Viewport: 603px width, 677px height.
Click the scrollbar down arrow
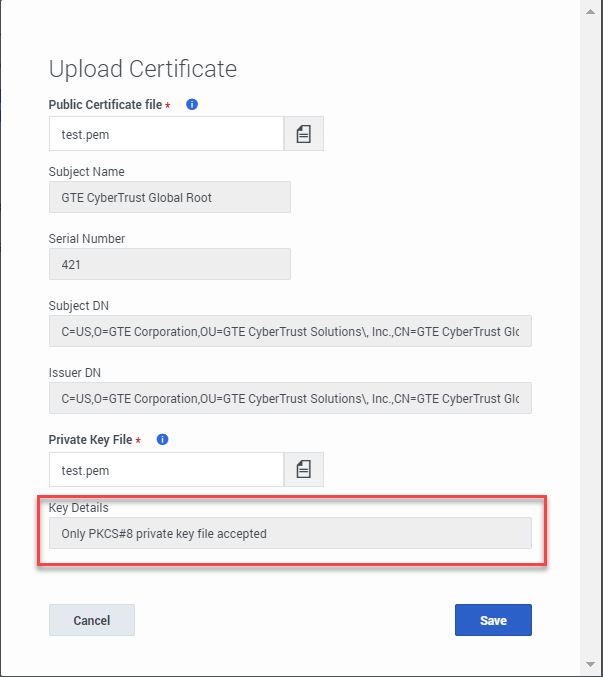(x=590, y=664)
